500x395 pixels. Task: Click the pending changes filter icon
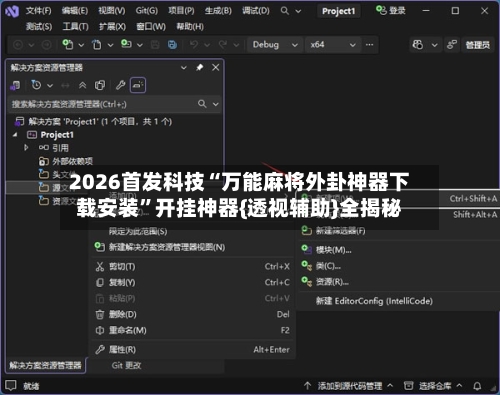[x=36, y=85]
